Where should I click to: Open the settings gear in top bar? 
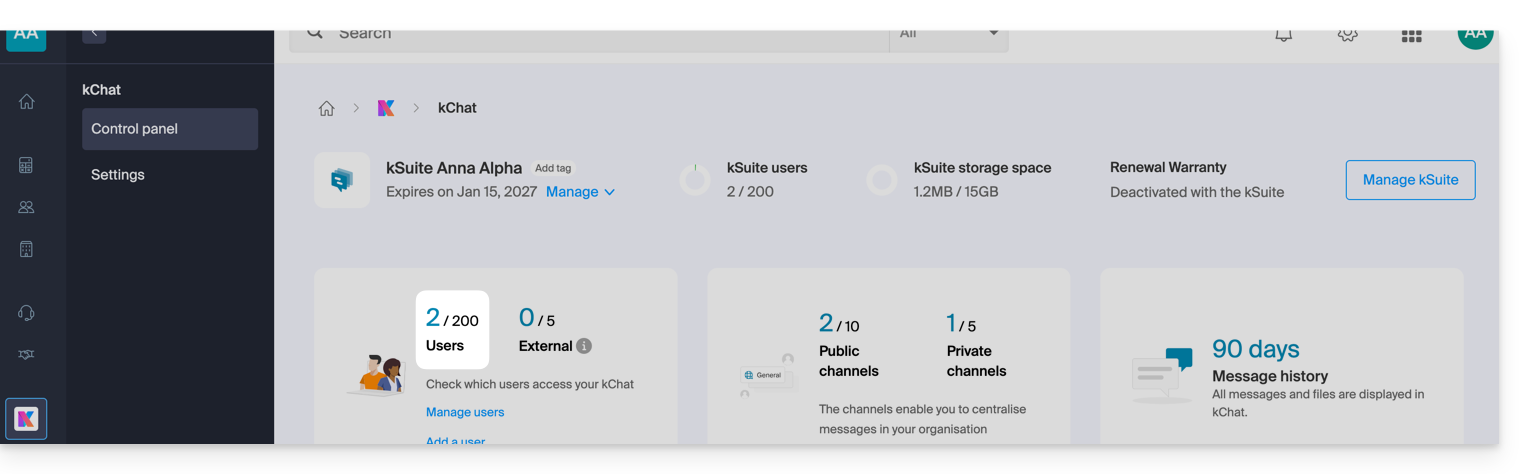[x=1347, y=34]
